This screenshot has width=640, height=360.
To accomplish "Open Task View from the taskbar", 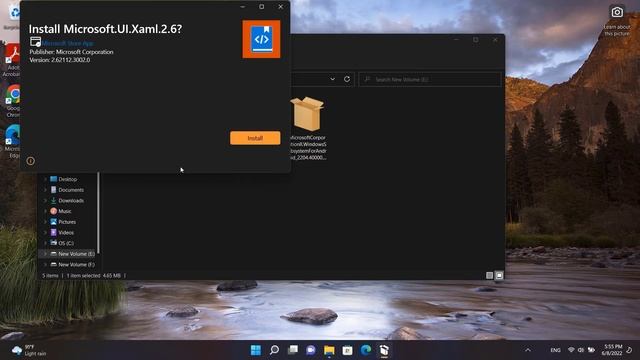I will coord(293,350).
